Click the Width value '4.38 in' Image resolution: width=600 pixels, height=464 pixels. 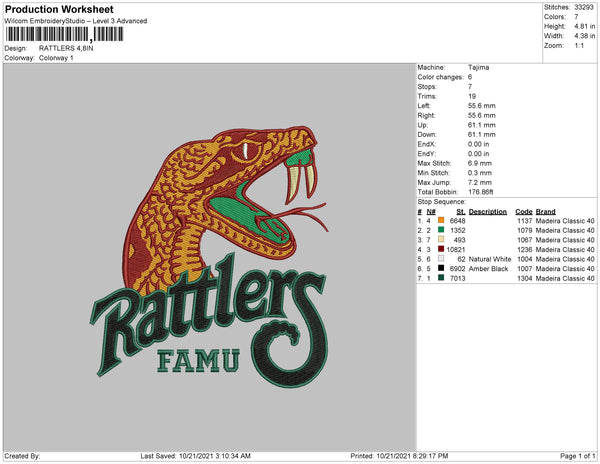[585, 36]
